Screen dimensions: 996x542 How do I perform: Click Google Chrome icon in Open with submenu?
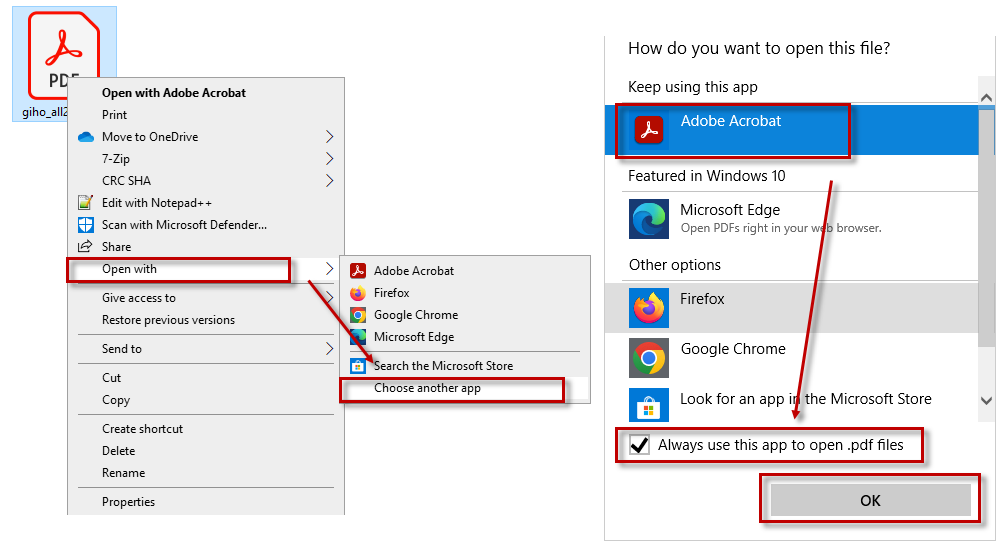(358, 315)
